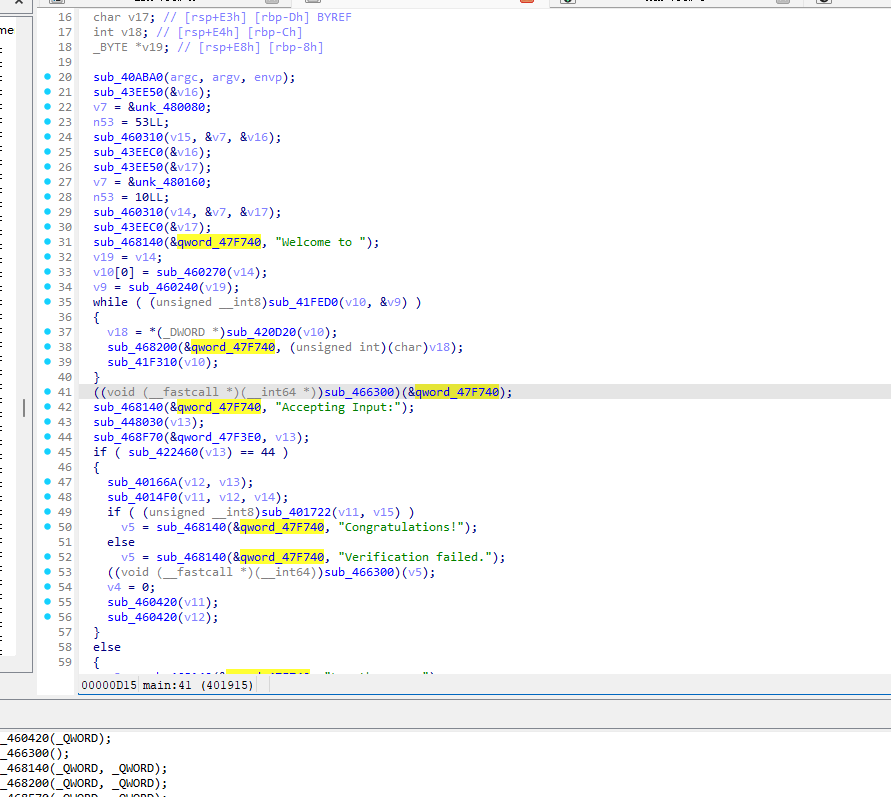Screen dimensions: 891x797
Task: Click the main:41 (401915) status text
Action: [x=197, y=684]
